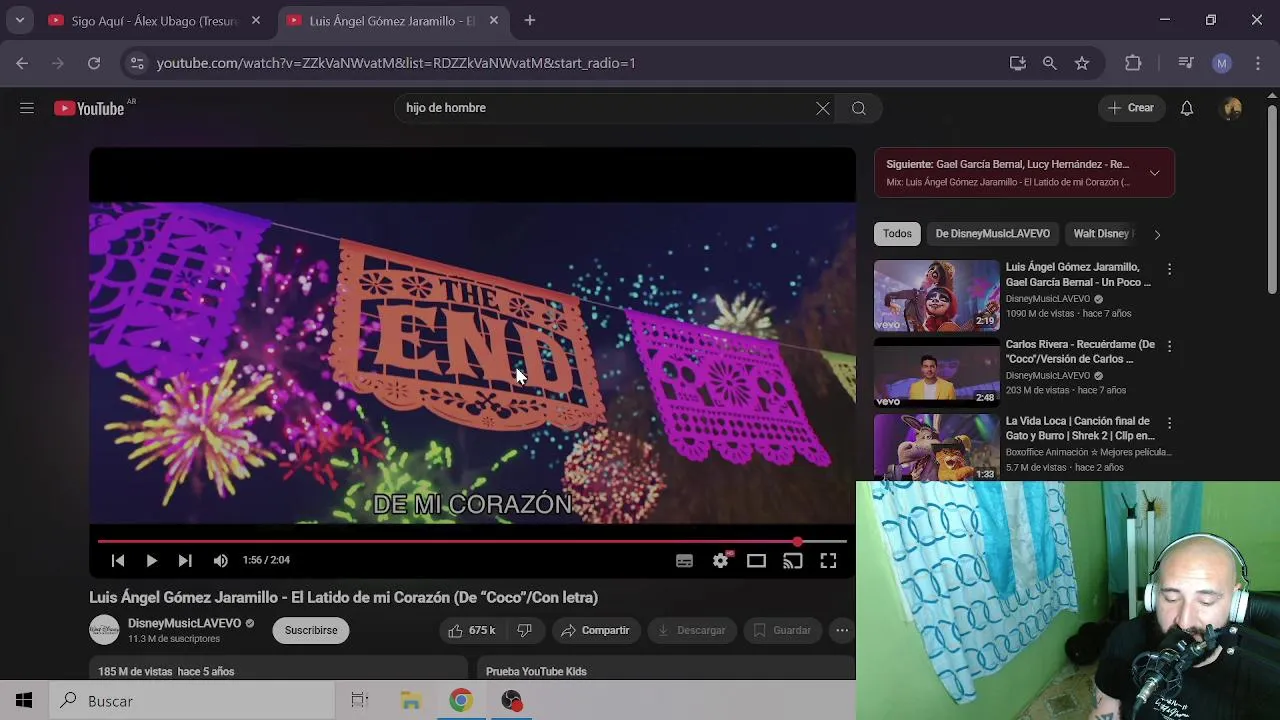
Task: Like the video with 675 k likes
Action: (472, 630)
